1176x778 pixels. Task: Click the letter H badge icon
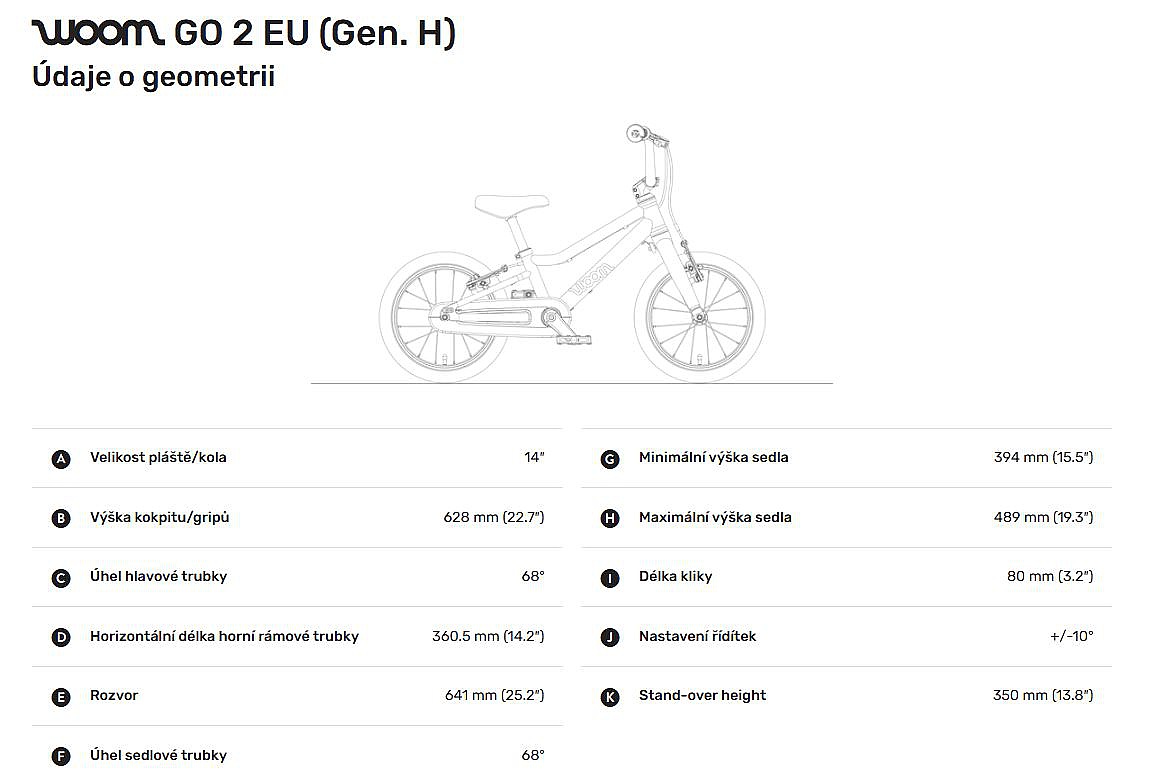[610, 519]
